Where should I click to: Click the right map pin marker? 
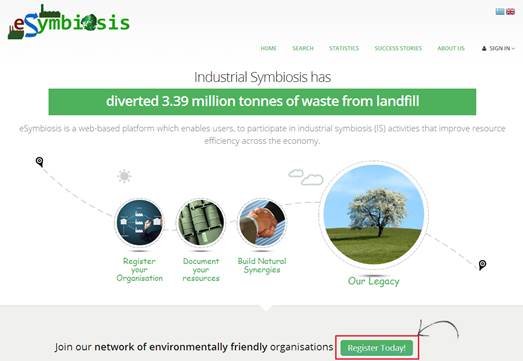[482, 265]
